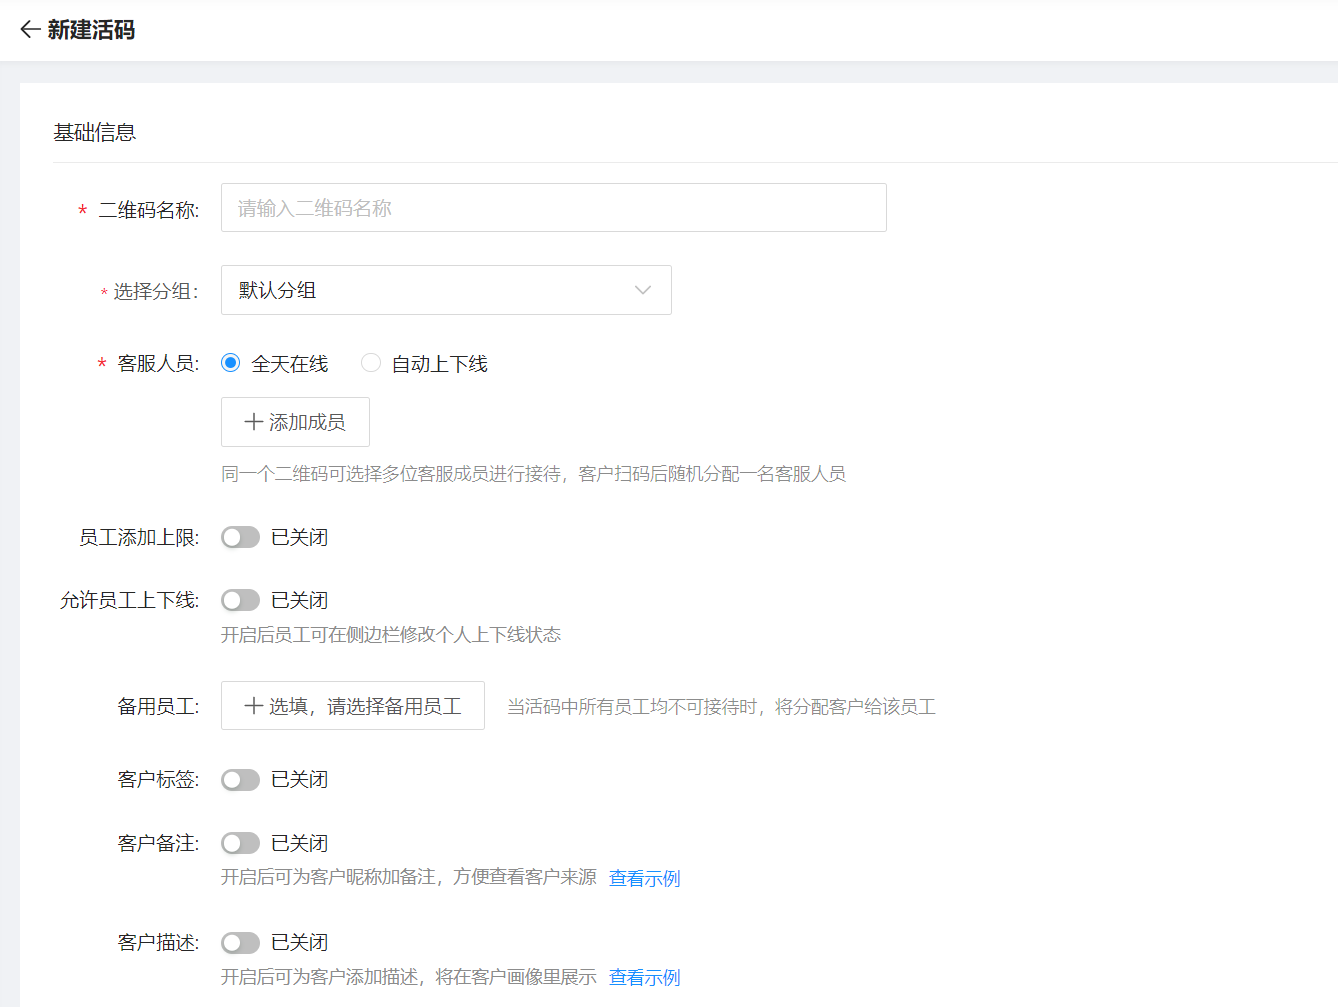
Task: Enable the 客户标签 switch
Action: (x=240, y=779)
